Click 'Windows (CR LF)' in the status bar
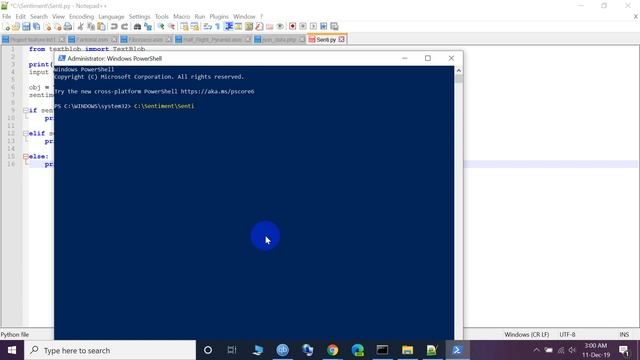Screen dimensions: 640x360 click(527, 334)
